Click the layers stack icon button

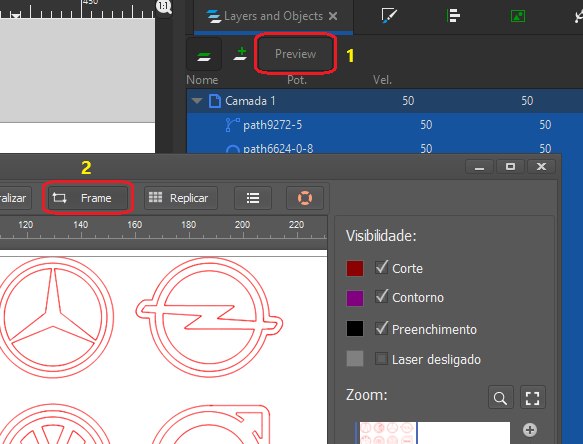204,54
